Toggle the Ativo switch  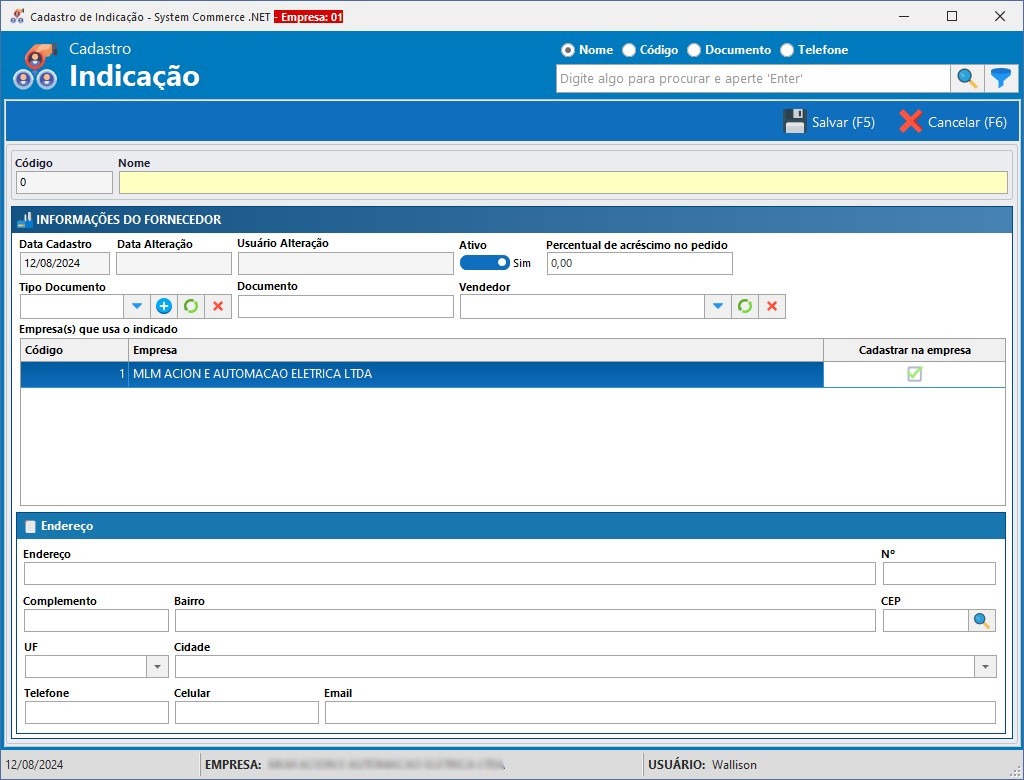485,263
